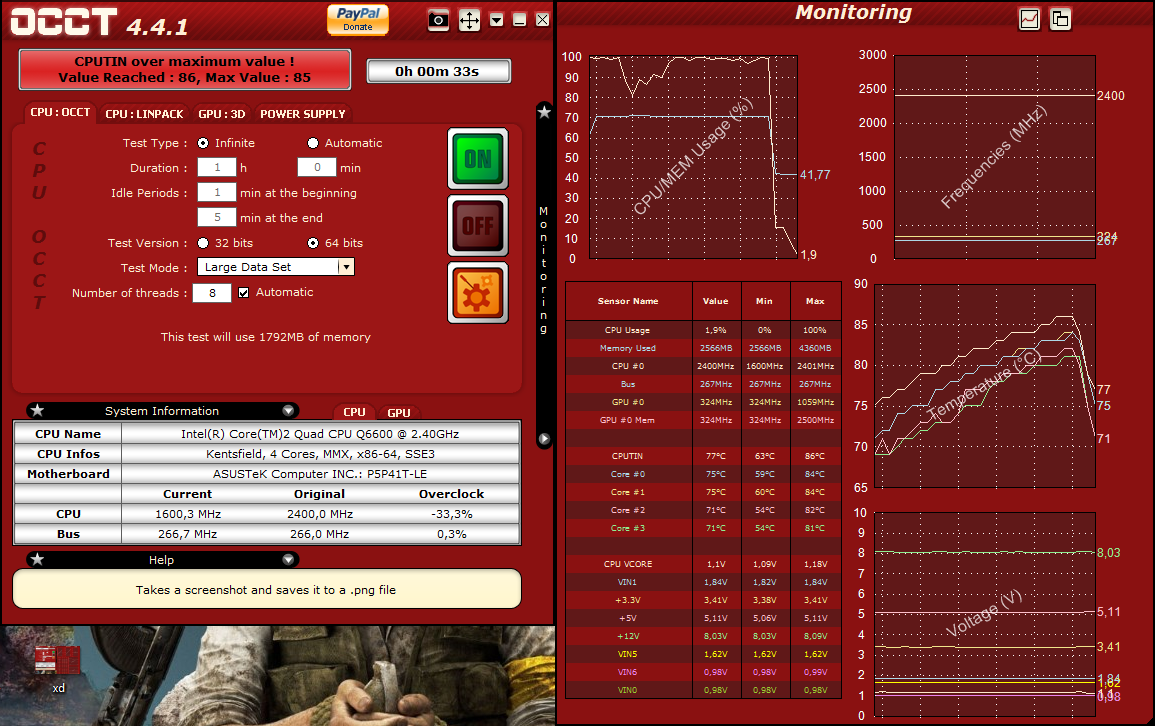The height and width of the screenshot is (726, 1155).
Task: Click the CPU Name value Core2 Quad Q6600
Action: tap(320, 434)
